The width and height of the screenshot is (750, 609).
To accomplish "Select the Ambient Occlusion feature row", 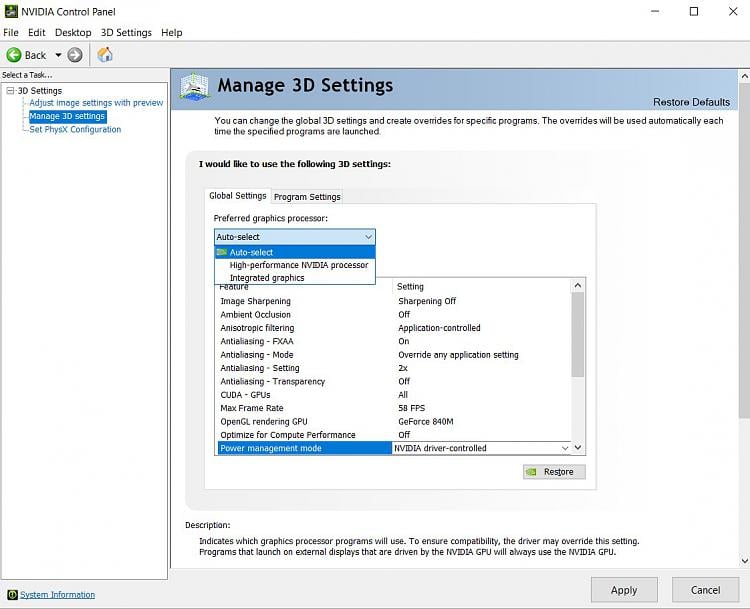I will [395, 315].
